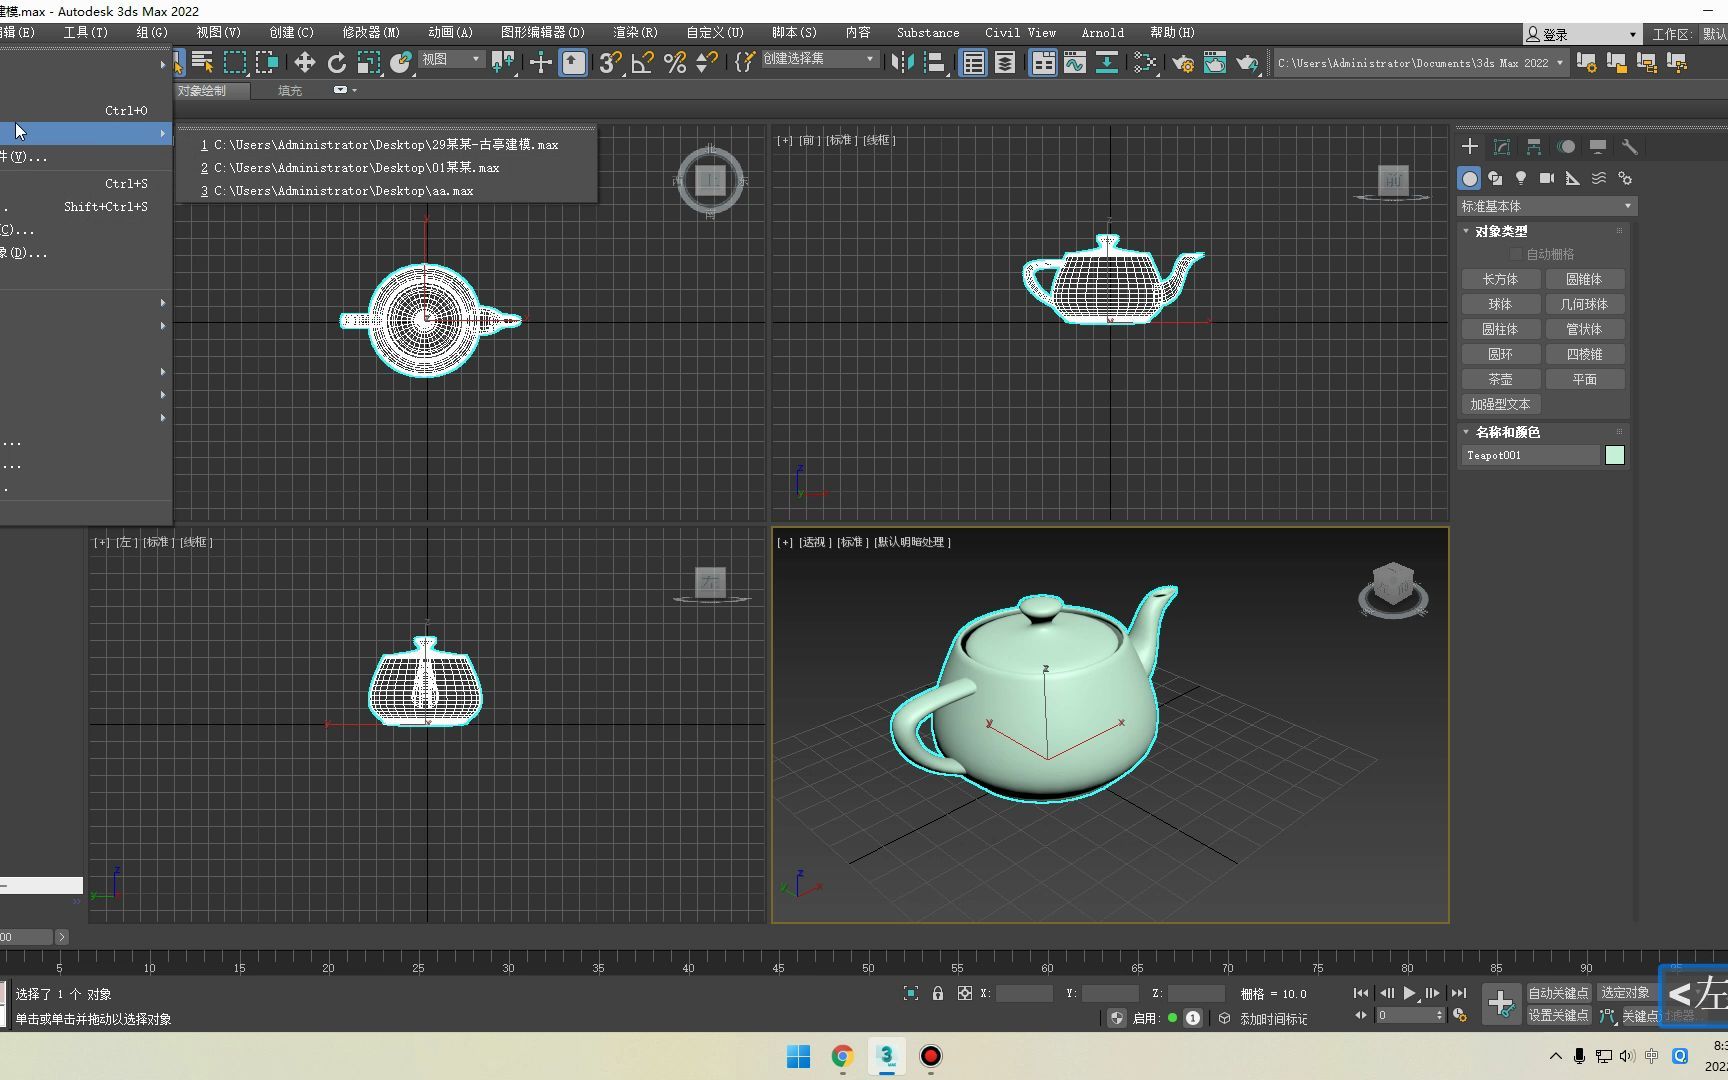Change the Teapot001 object color swatch

pyautogui.click(x=1614, y=455)
